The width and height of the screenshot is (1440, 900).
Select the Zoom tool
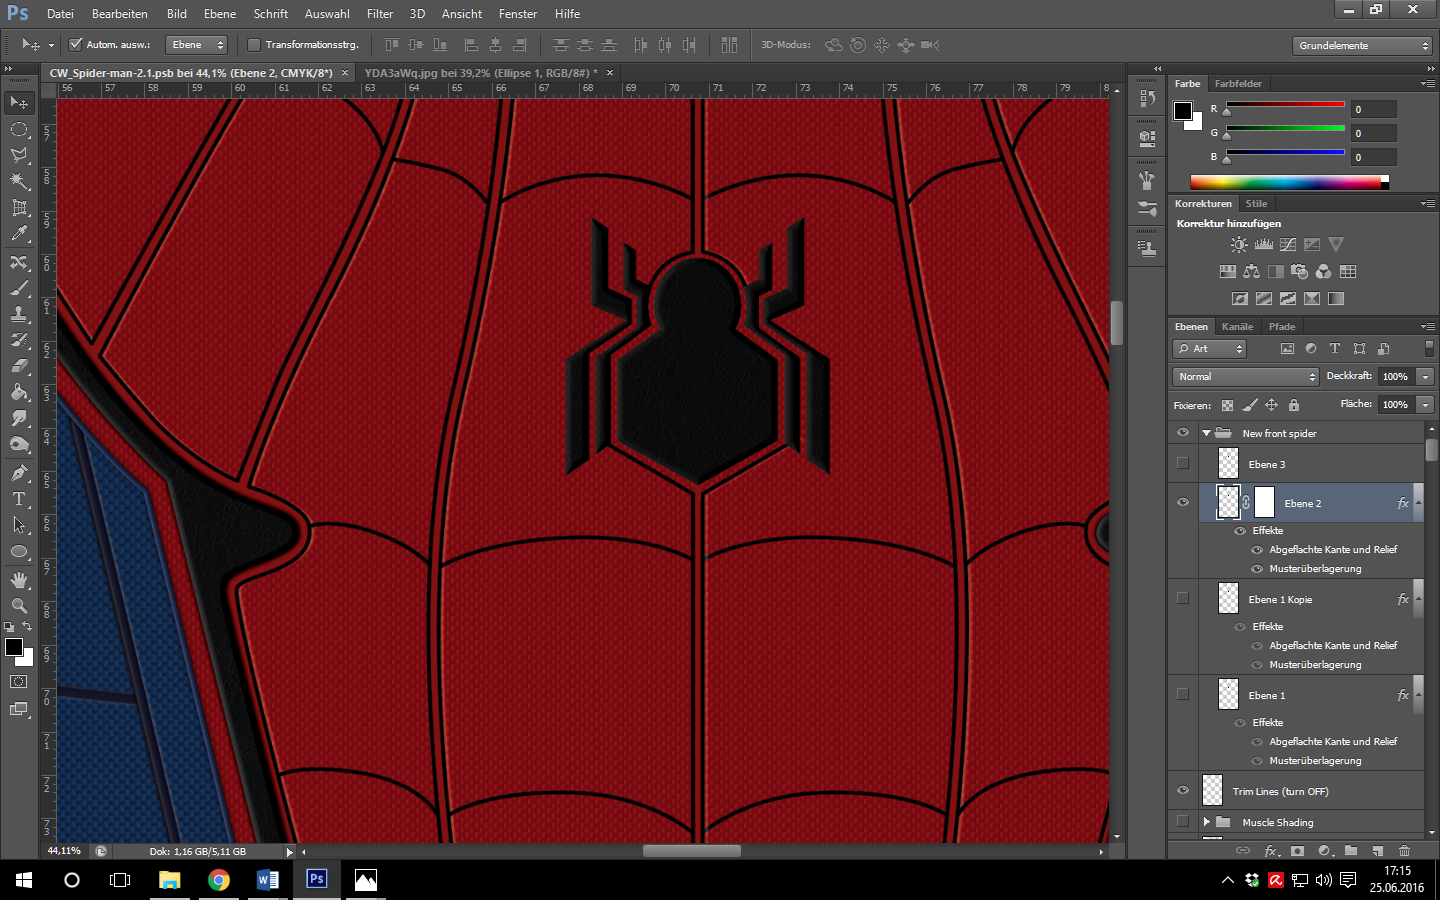click(x=19, y=606)
